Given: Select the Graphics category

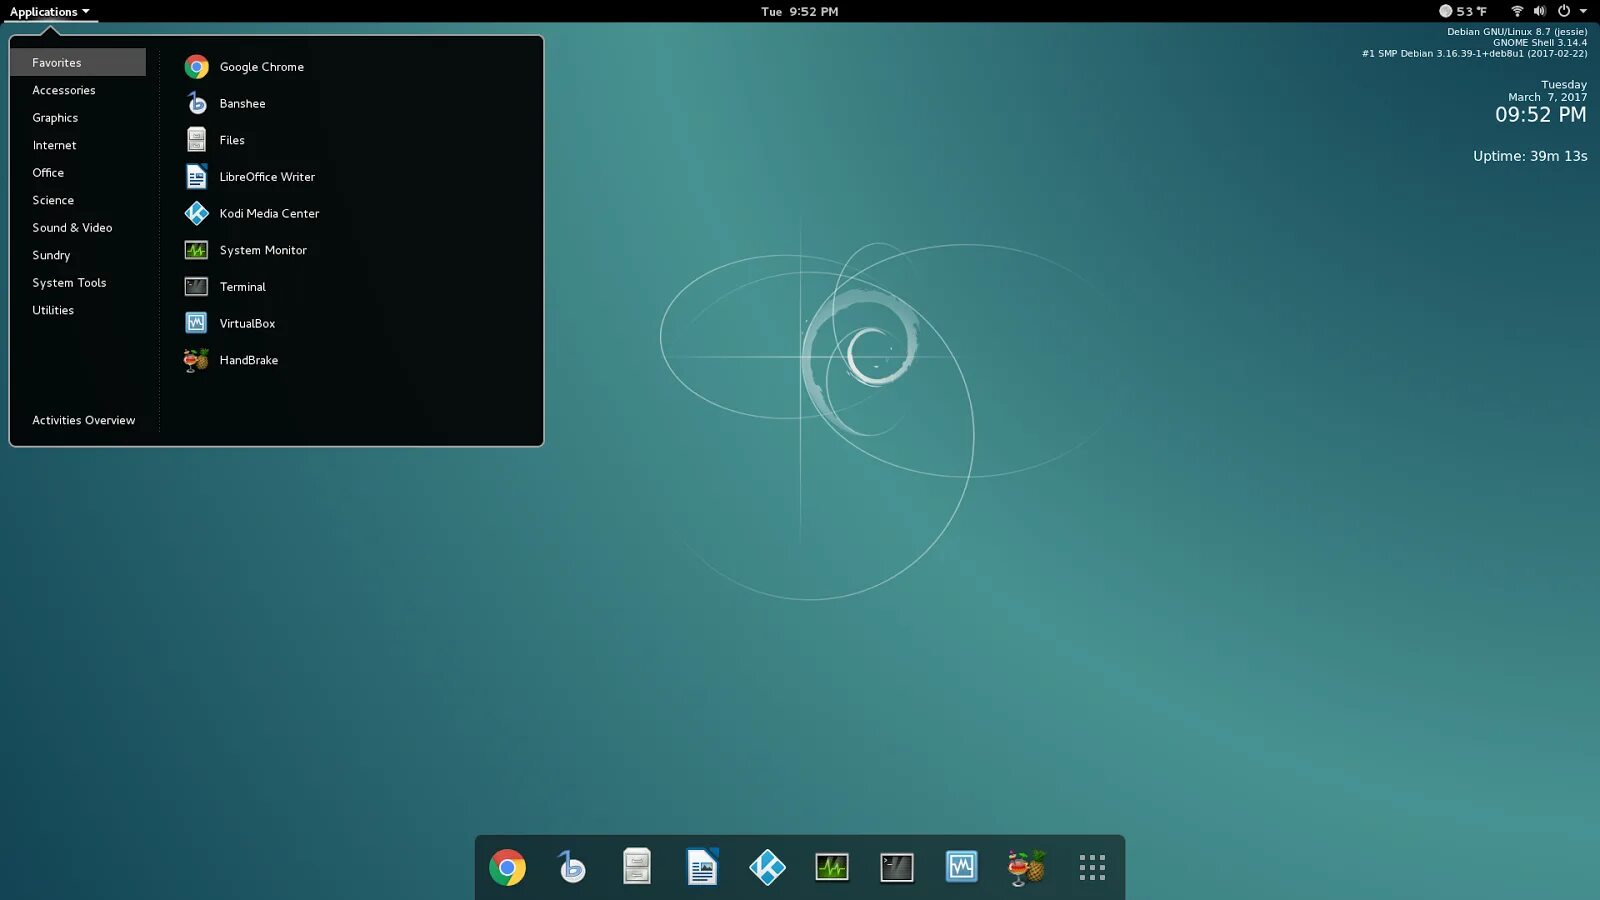Looking at the screenshot, I should click(55, 117).
